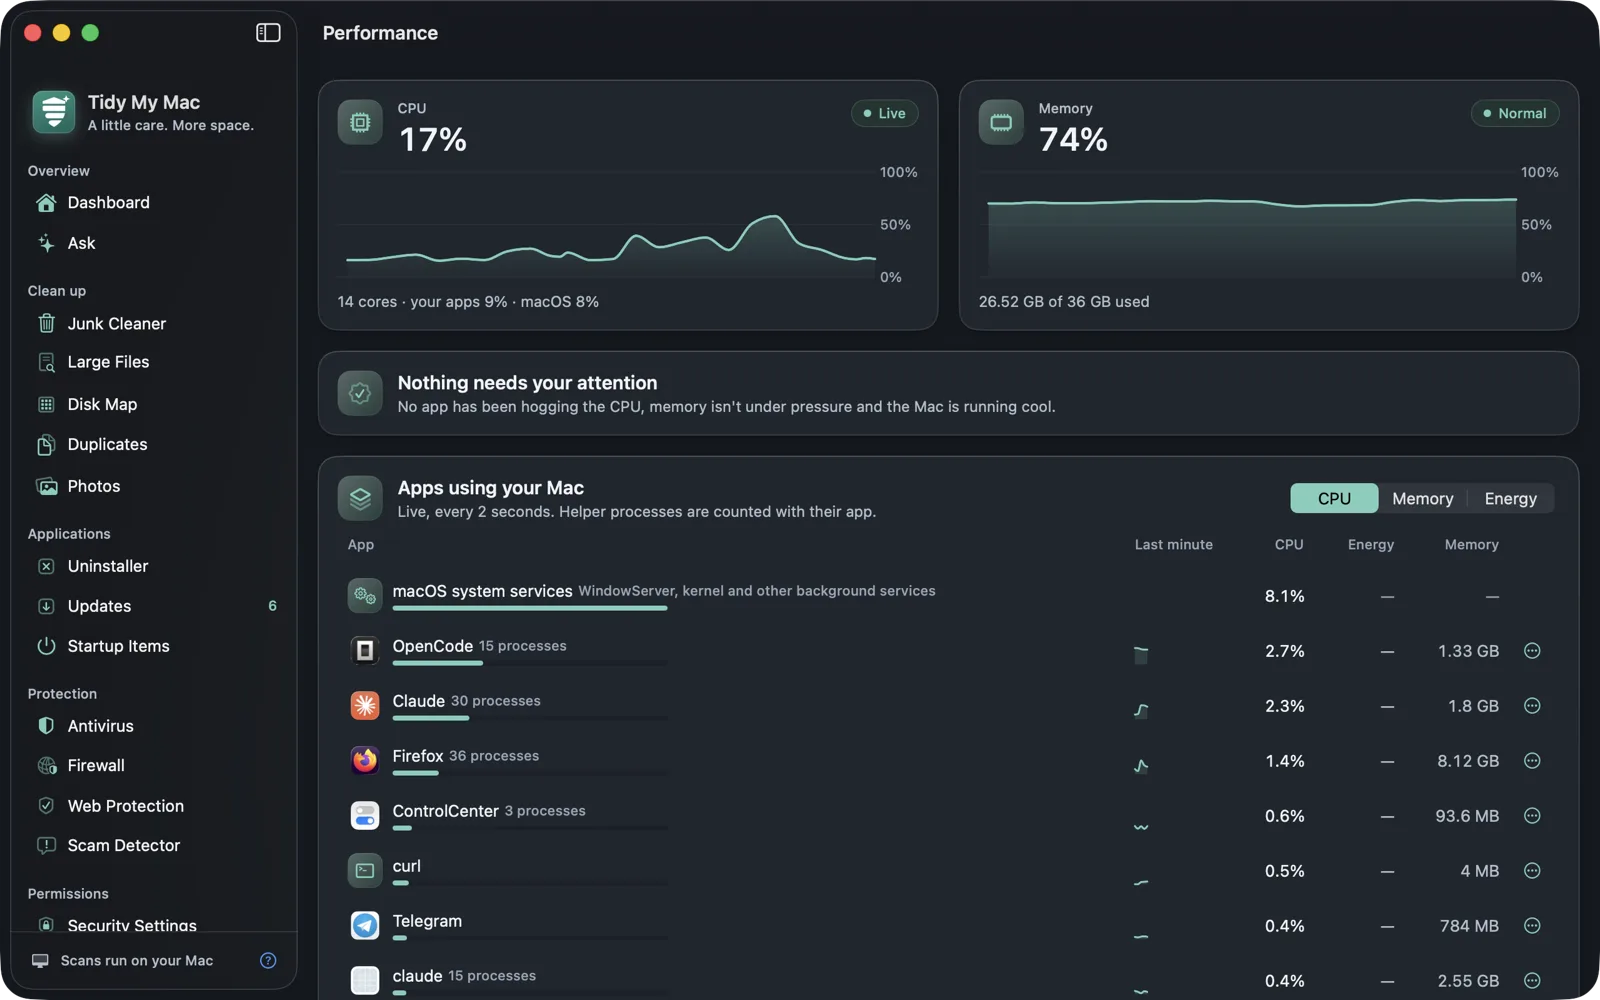The height and width of the screenshot is (1000, 1600).
Task: Click the CPU usage graph
Action: click(x=610, y=225)
